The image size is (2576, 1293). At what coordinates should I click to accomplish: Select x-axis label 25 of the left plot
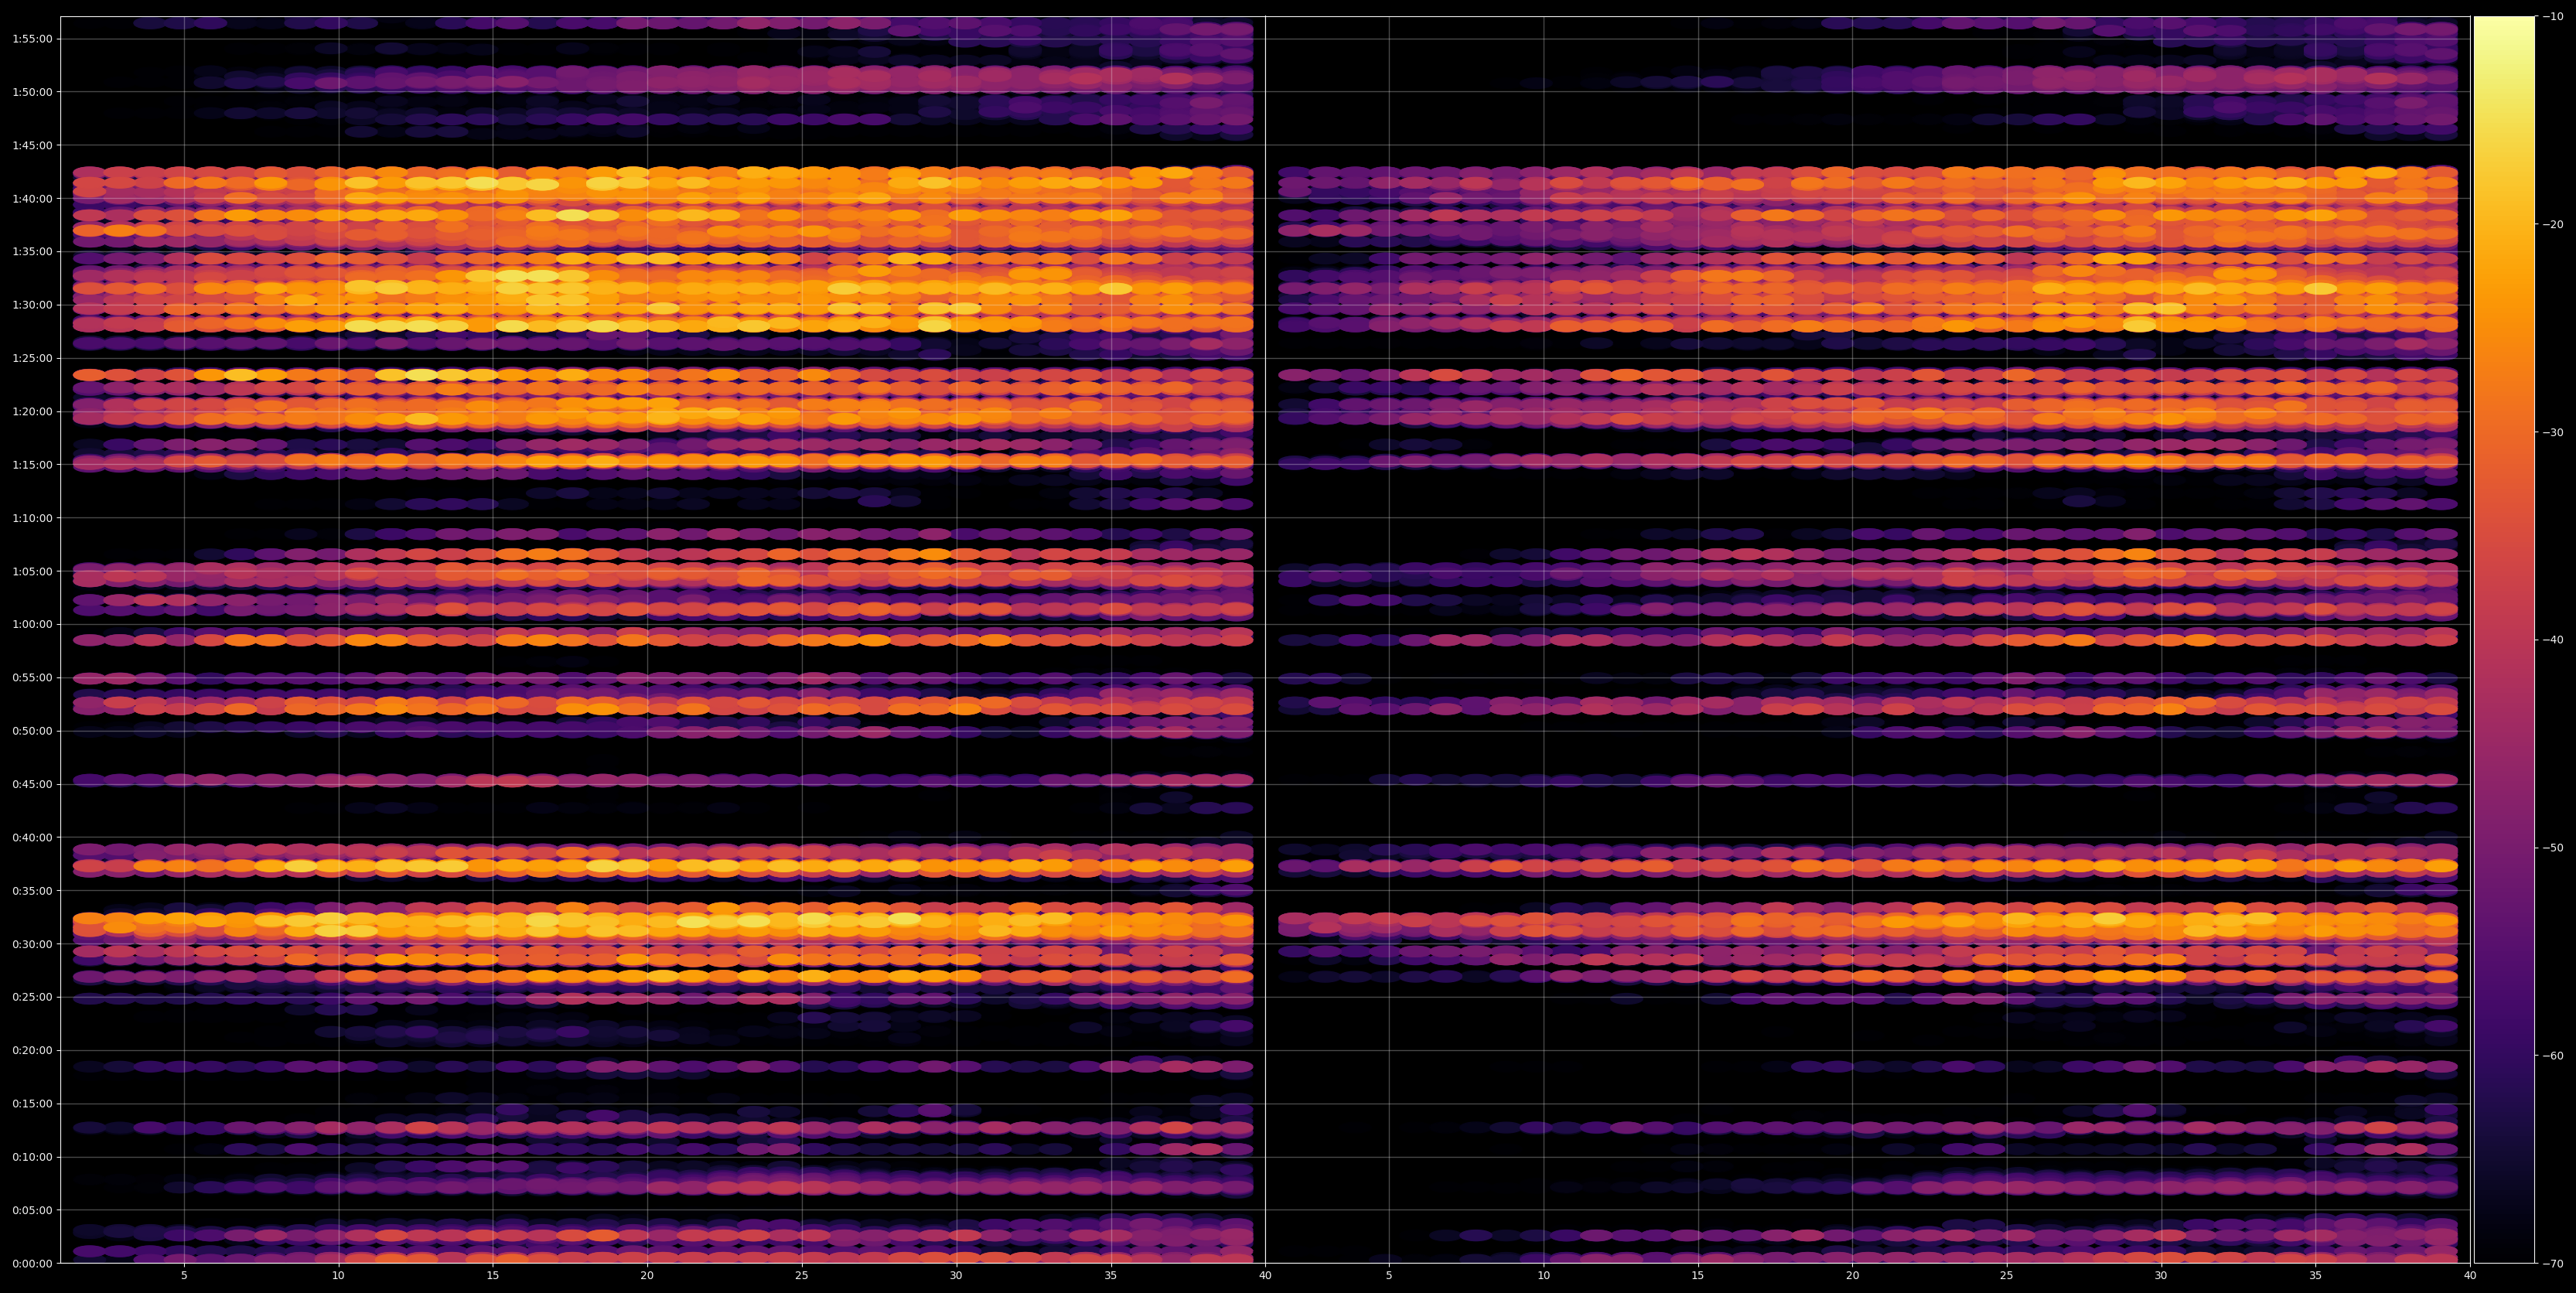(x=802, y=1275)
